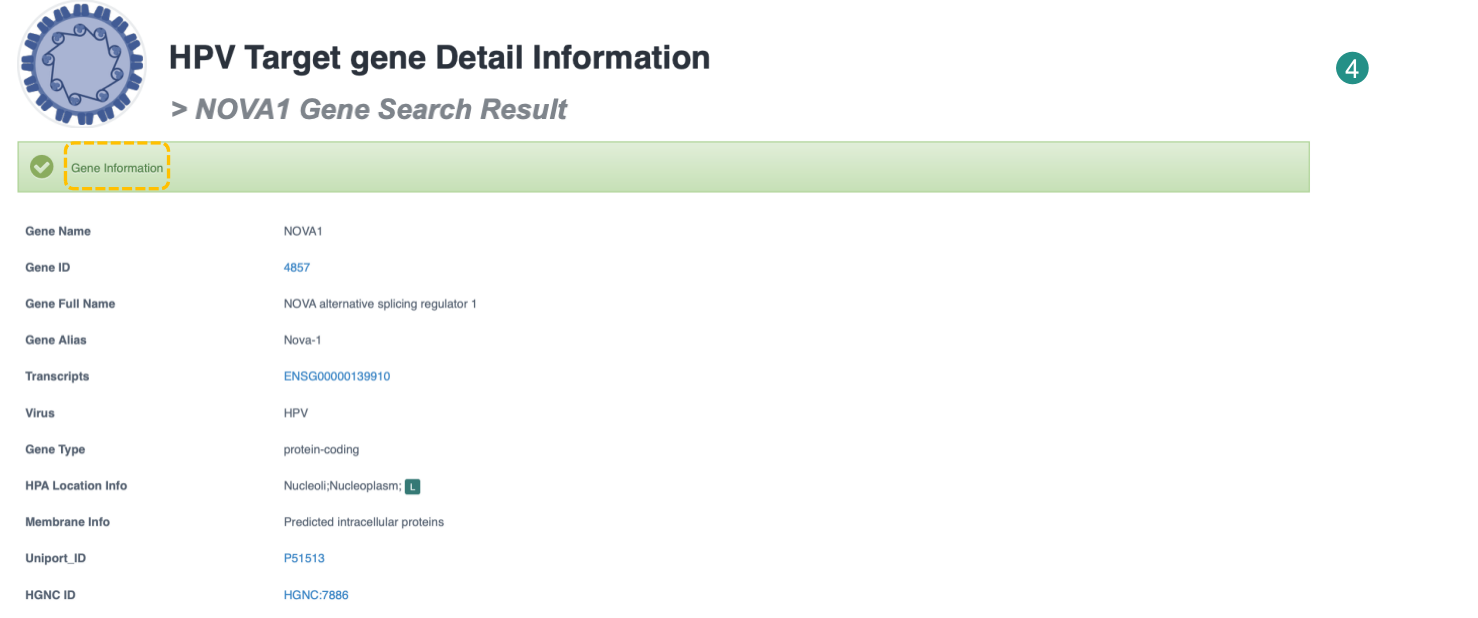
Task: Click the green L badge icon
Action: coord(413,487)
